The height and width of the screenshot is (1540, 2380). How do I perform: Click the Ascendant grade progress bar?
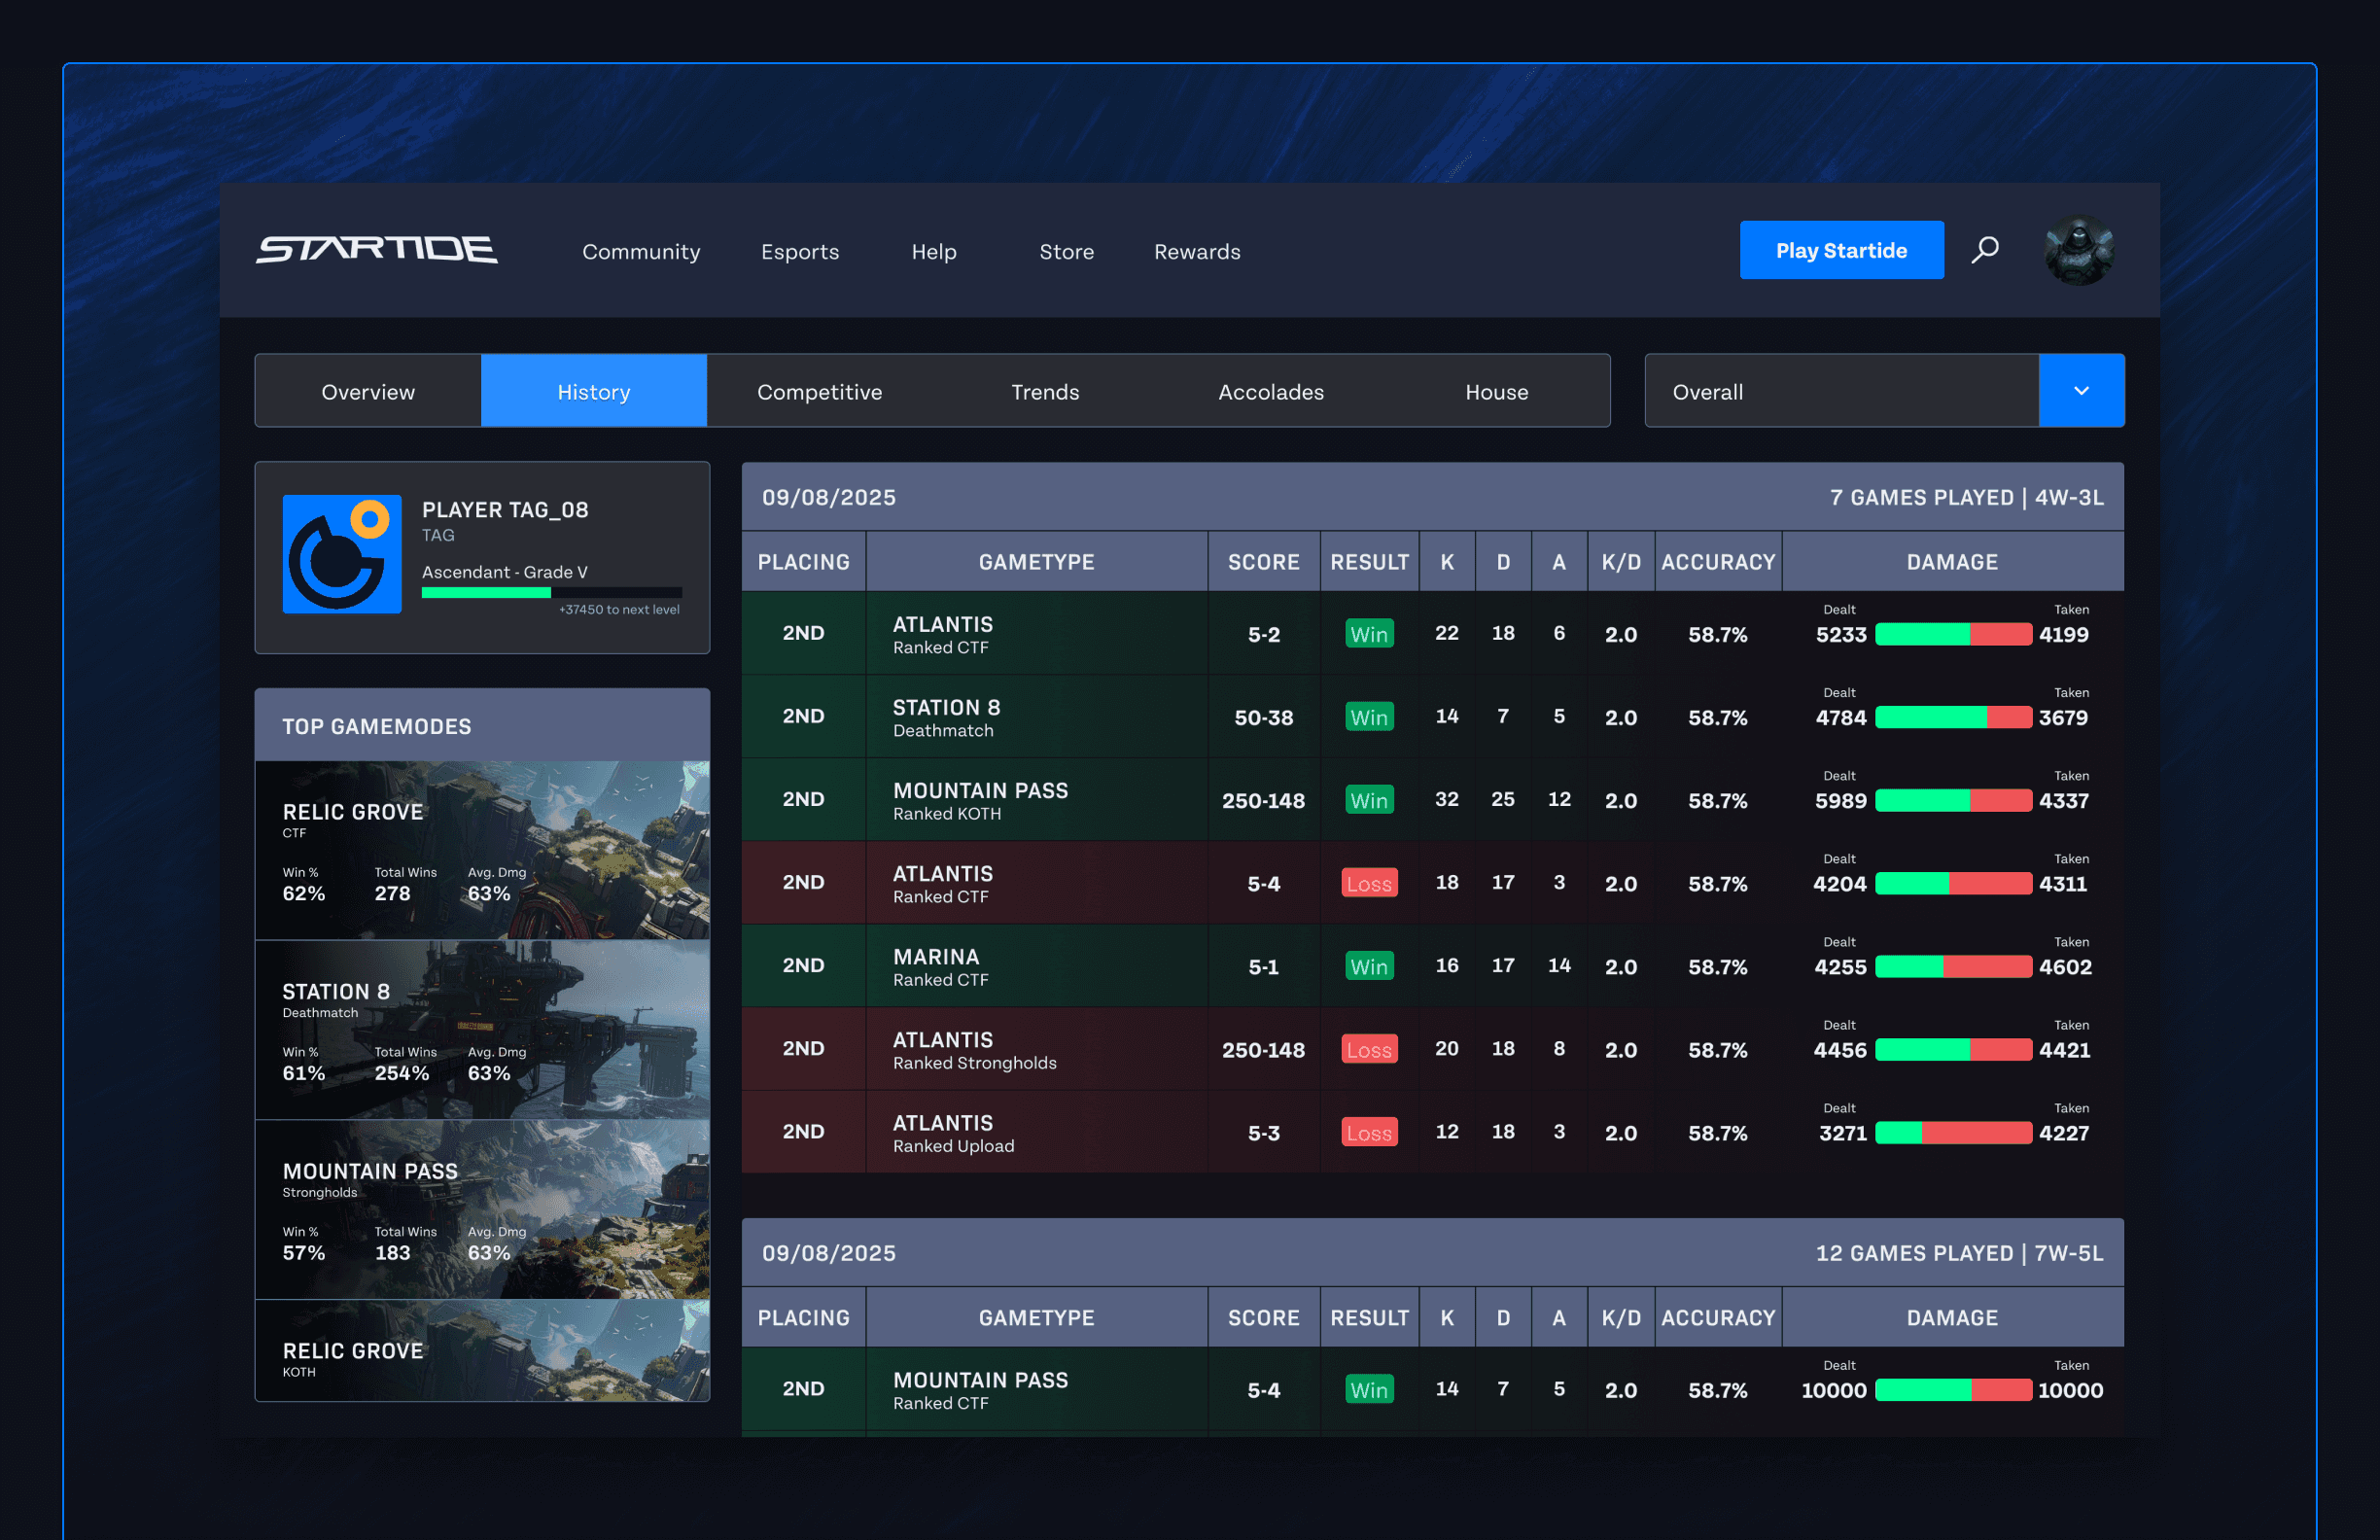[x=551, y=592]
